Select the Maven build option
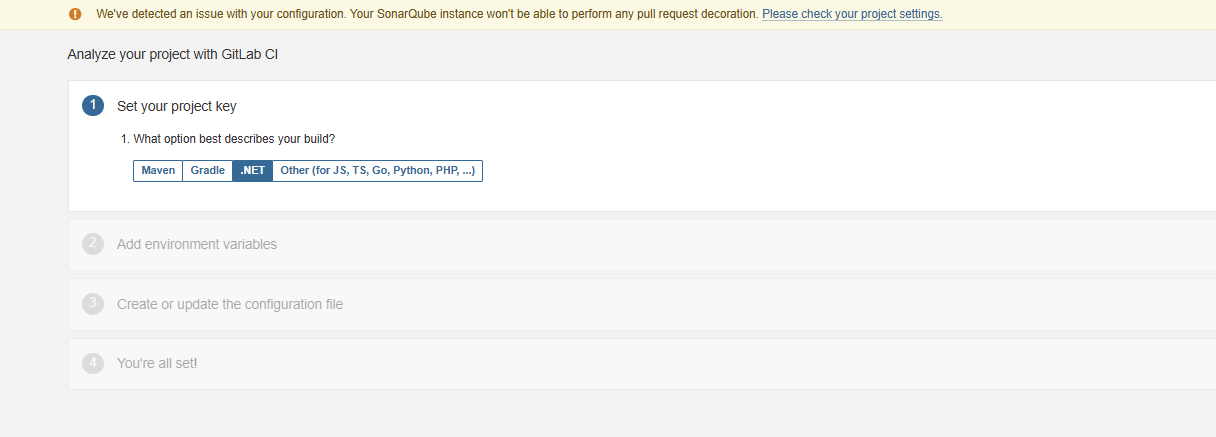1216x437 pixels. tap(158, 171)
